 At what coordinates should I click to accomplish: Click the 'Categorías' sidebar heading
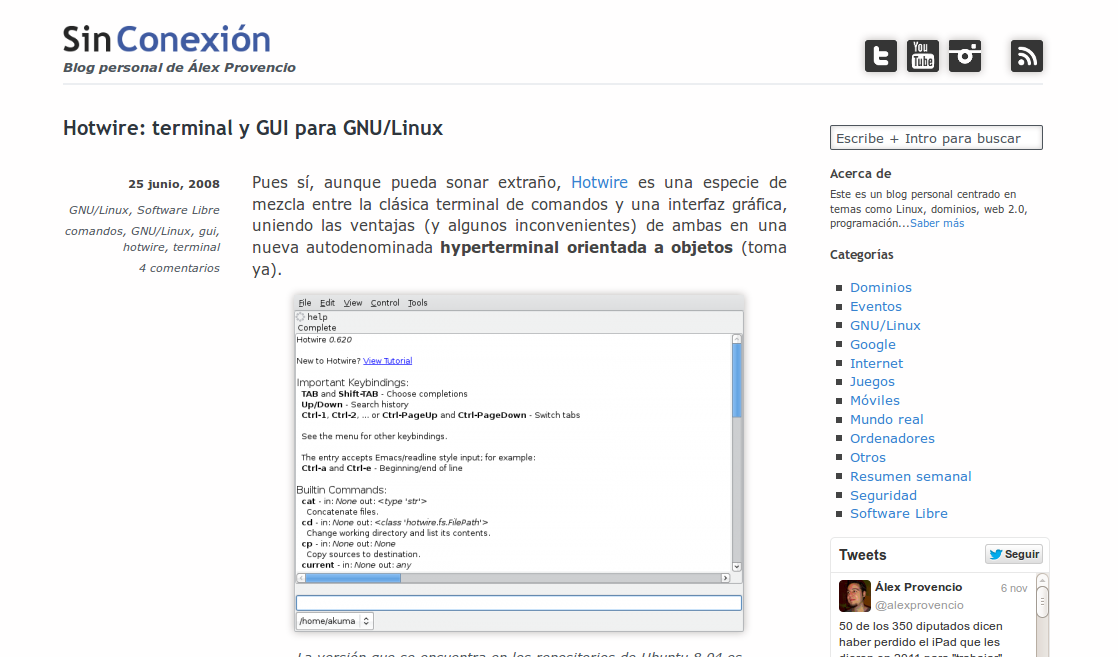[861, 255]
